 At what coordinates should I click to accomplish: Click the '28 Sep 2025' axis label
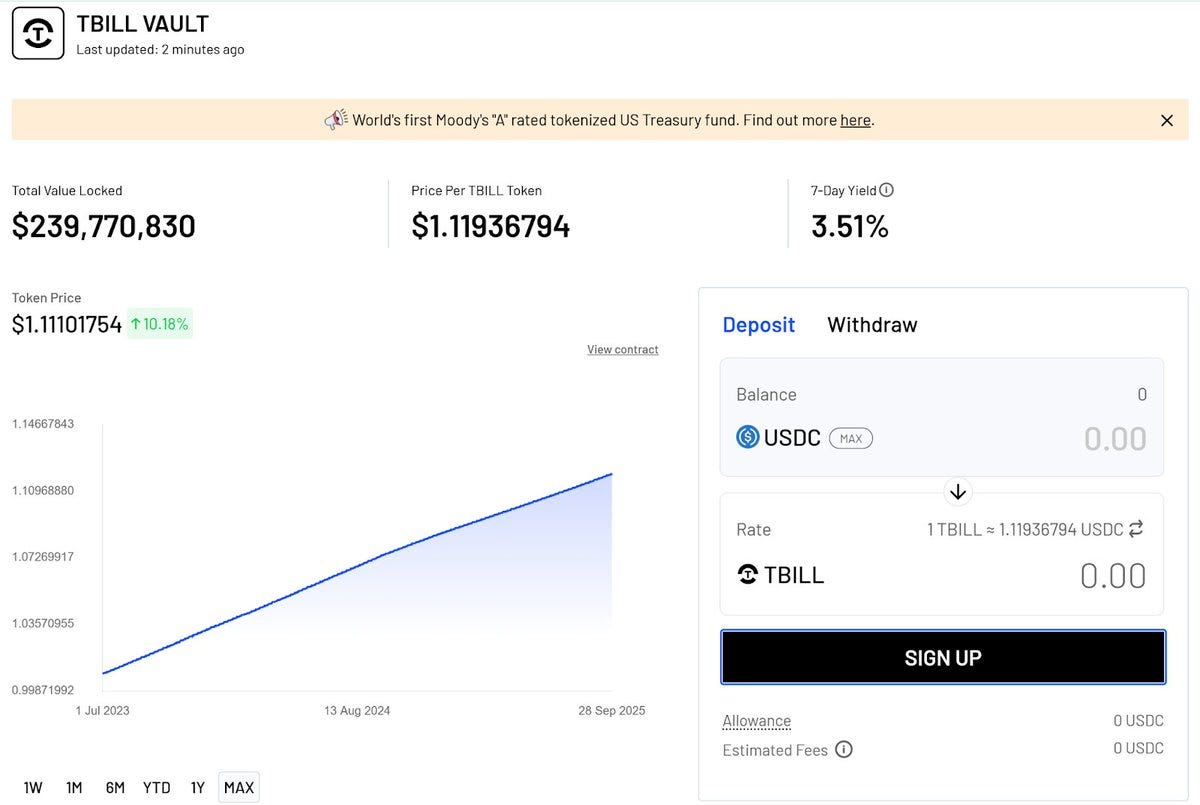(612, 711)
